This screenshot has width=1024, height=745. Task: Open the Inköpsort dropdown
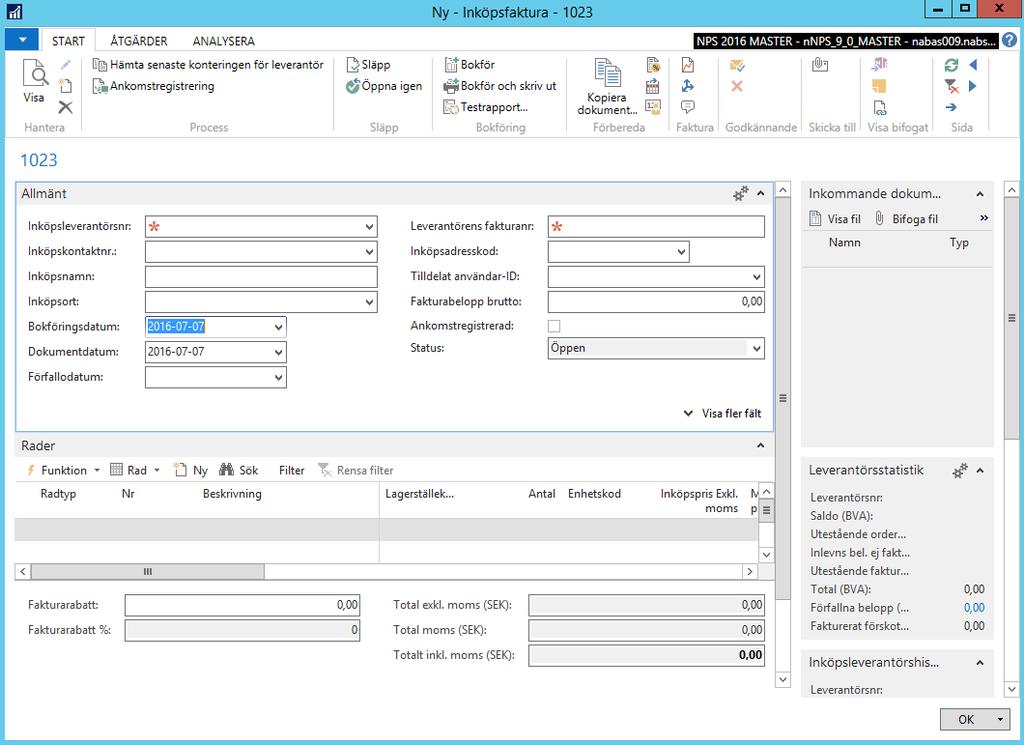pyautogui.click(x=370, y=302)
